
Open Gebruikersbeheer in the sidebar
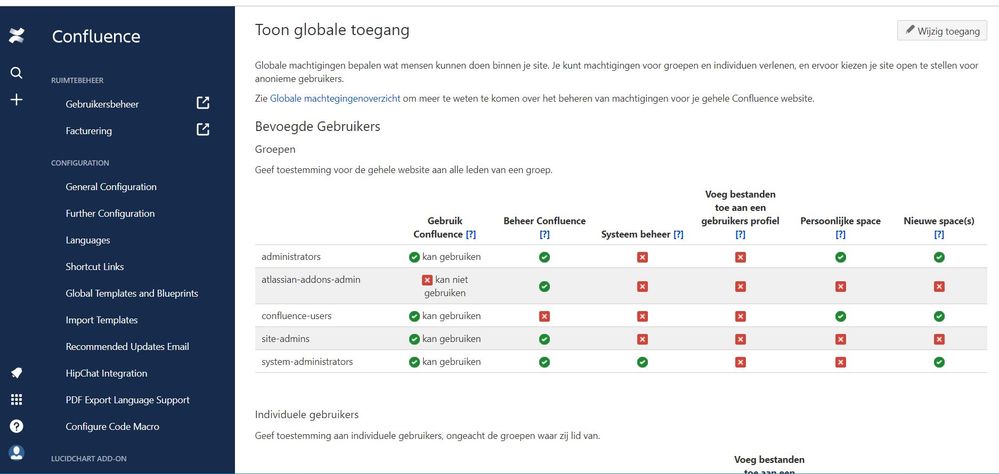point(102,104)
